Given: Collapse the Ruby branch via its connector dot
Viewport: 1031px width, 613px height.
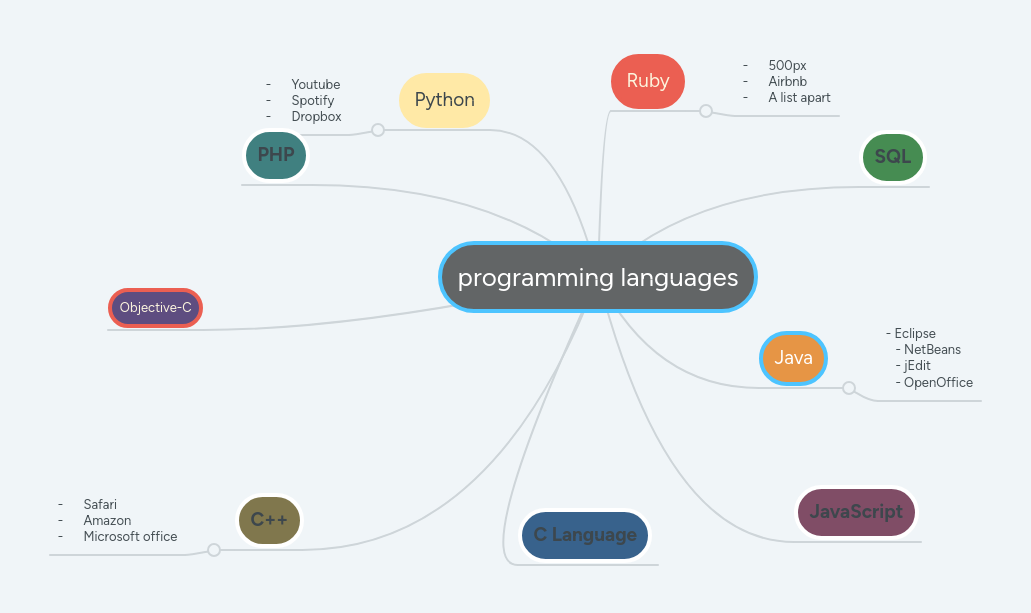Looking at the screenshot, I should coord(705,113).
